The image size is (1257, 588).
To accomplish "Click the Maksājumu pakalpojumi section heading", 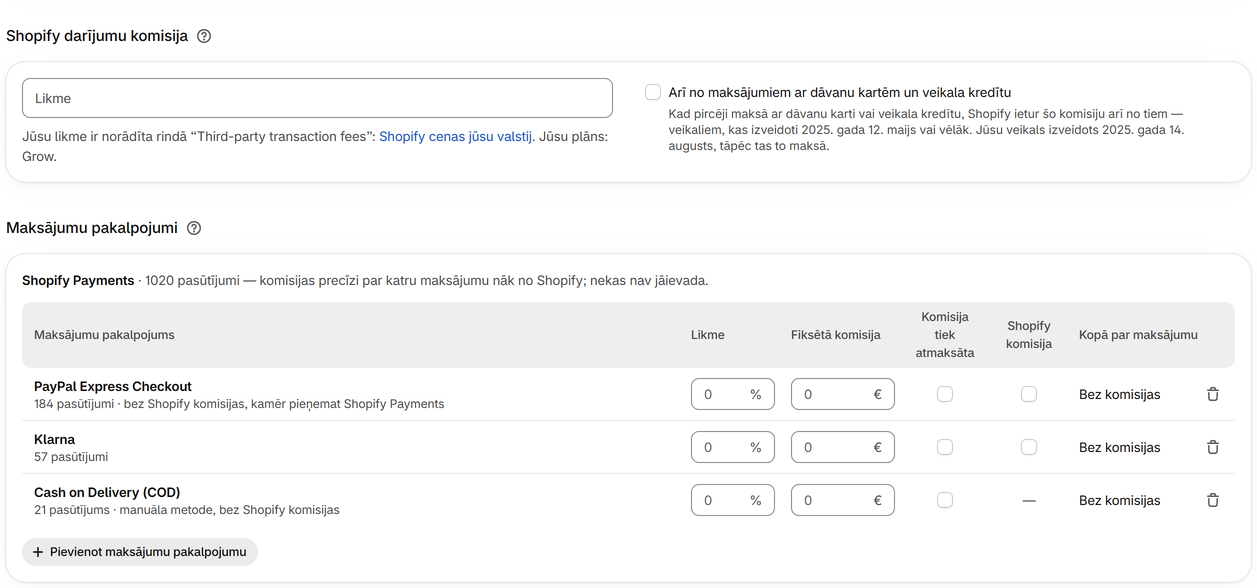I will coord(92,228).
